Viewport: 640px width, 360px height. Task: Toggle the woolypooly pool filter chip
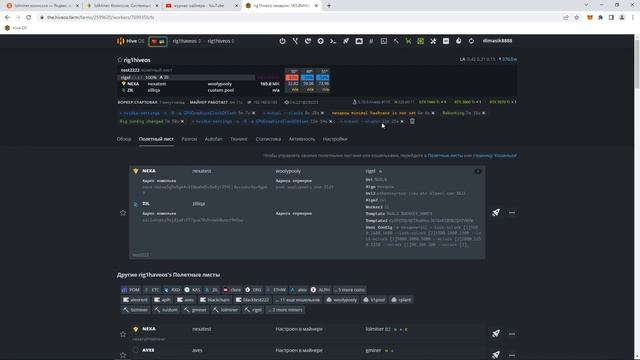342,300
